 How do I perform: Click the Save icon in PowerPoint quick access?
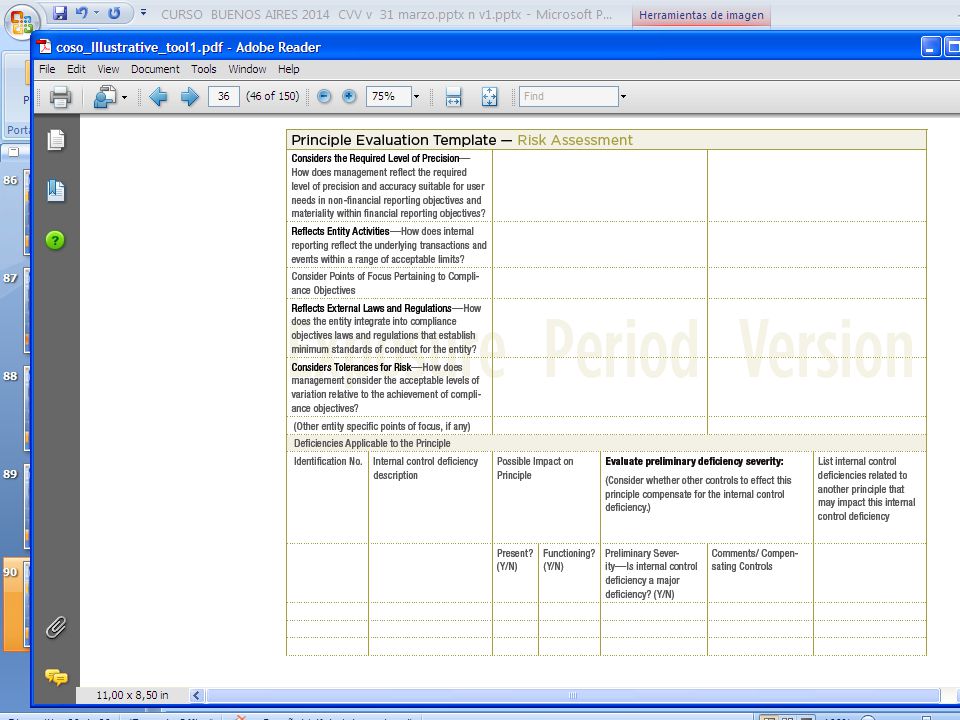coord(59,13)
